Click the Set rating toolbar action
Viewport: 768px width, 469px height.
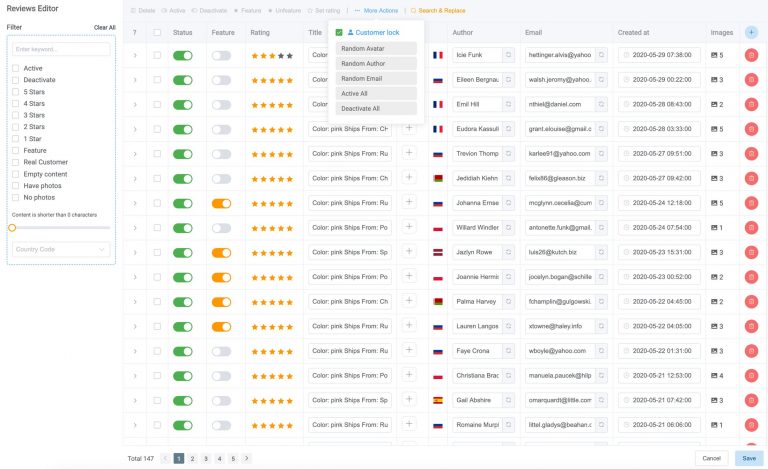coord(324,10)
